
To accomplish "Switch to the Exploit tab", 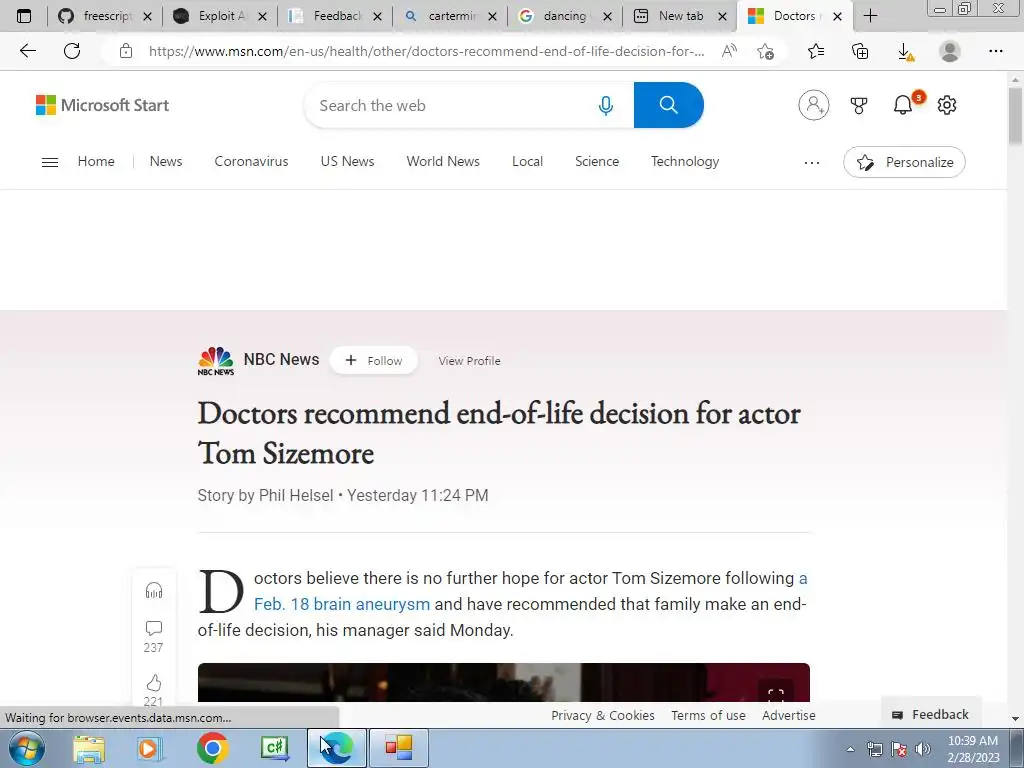I will click(219, 16).
